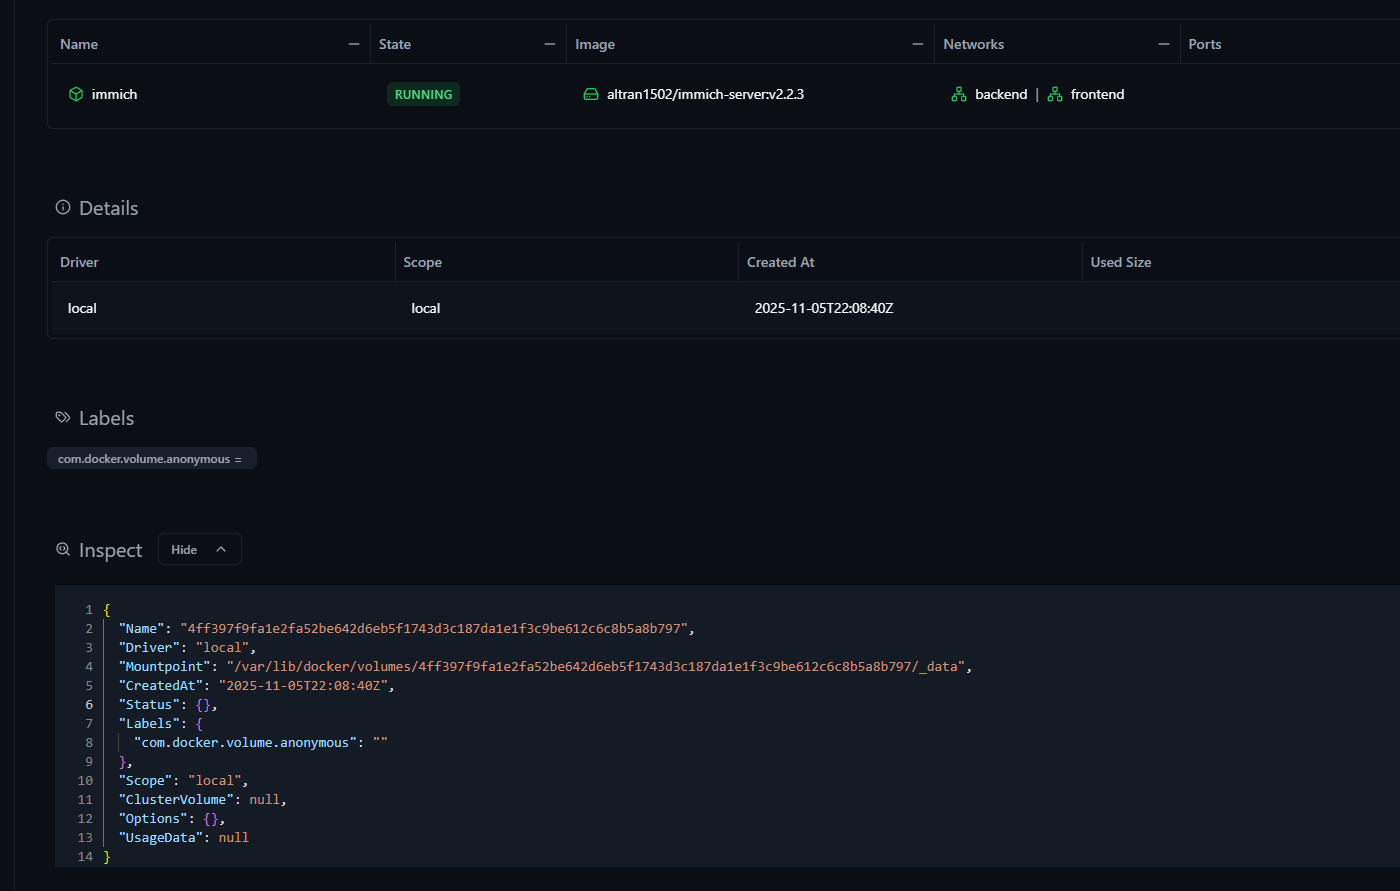Click the Labels section heading
The height and width of the screenshot is (891, 1400).
(x=106, y=418)
